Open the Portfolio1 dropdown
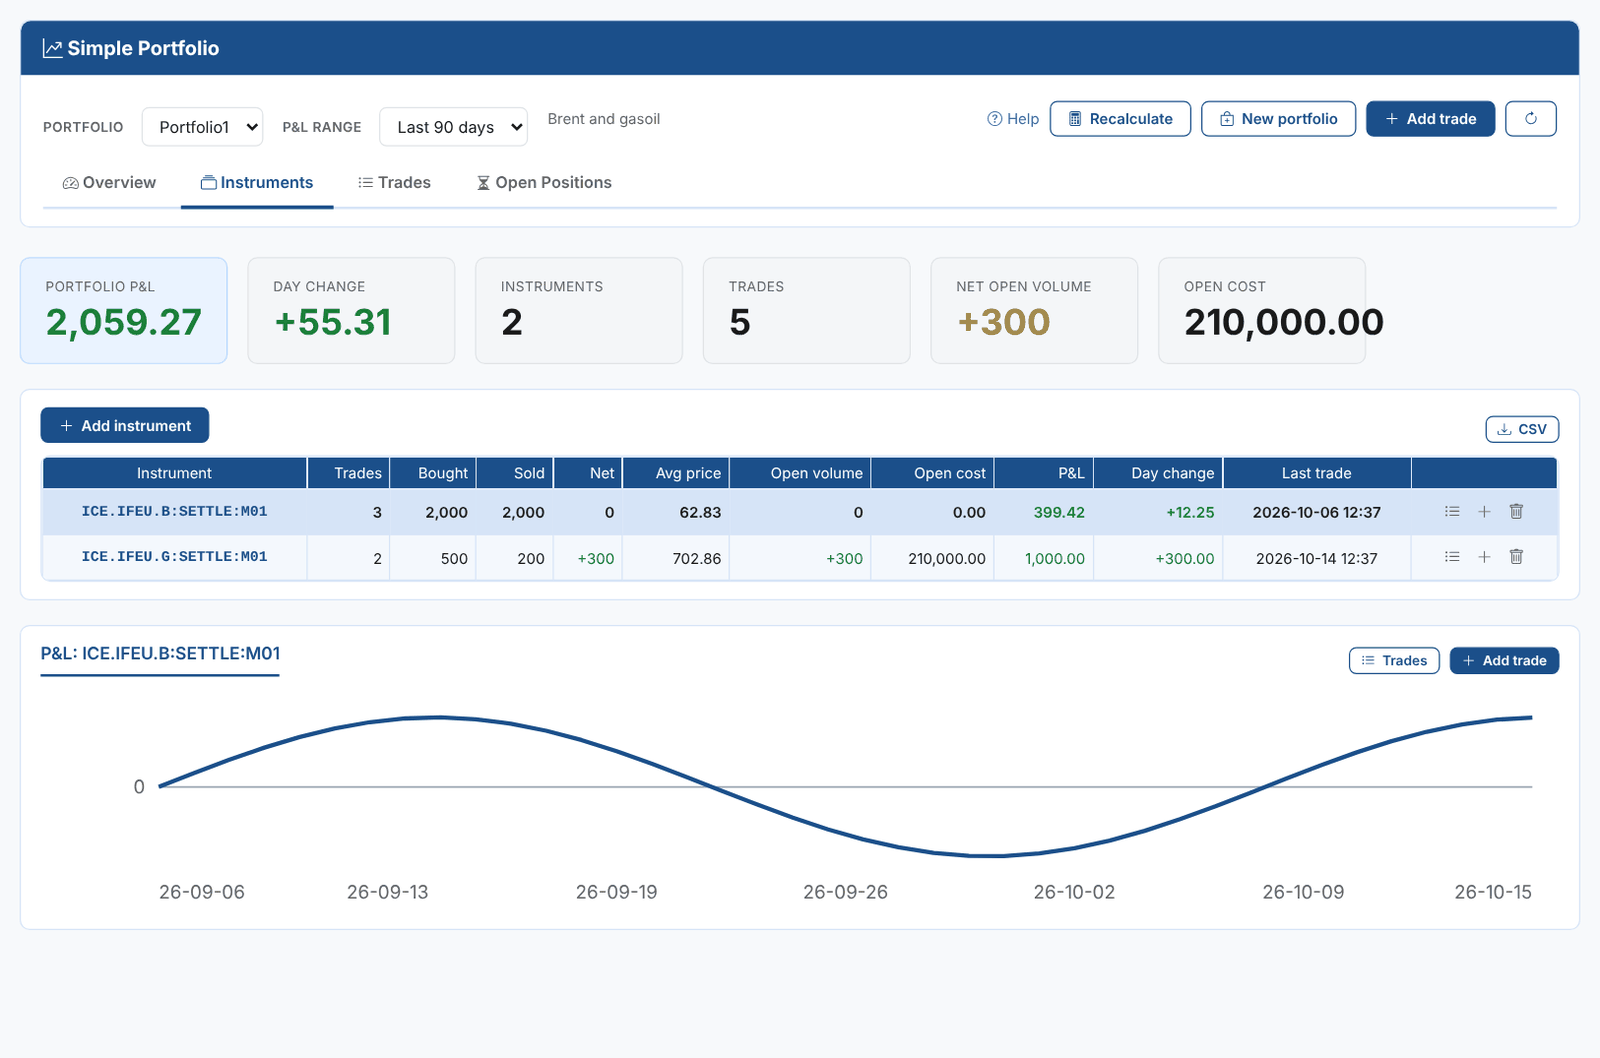The width and height of the screenshot is (1600, 1058). tap(203, 127)
